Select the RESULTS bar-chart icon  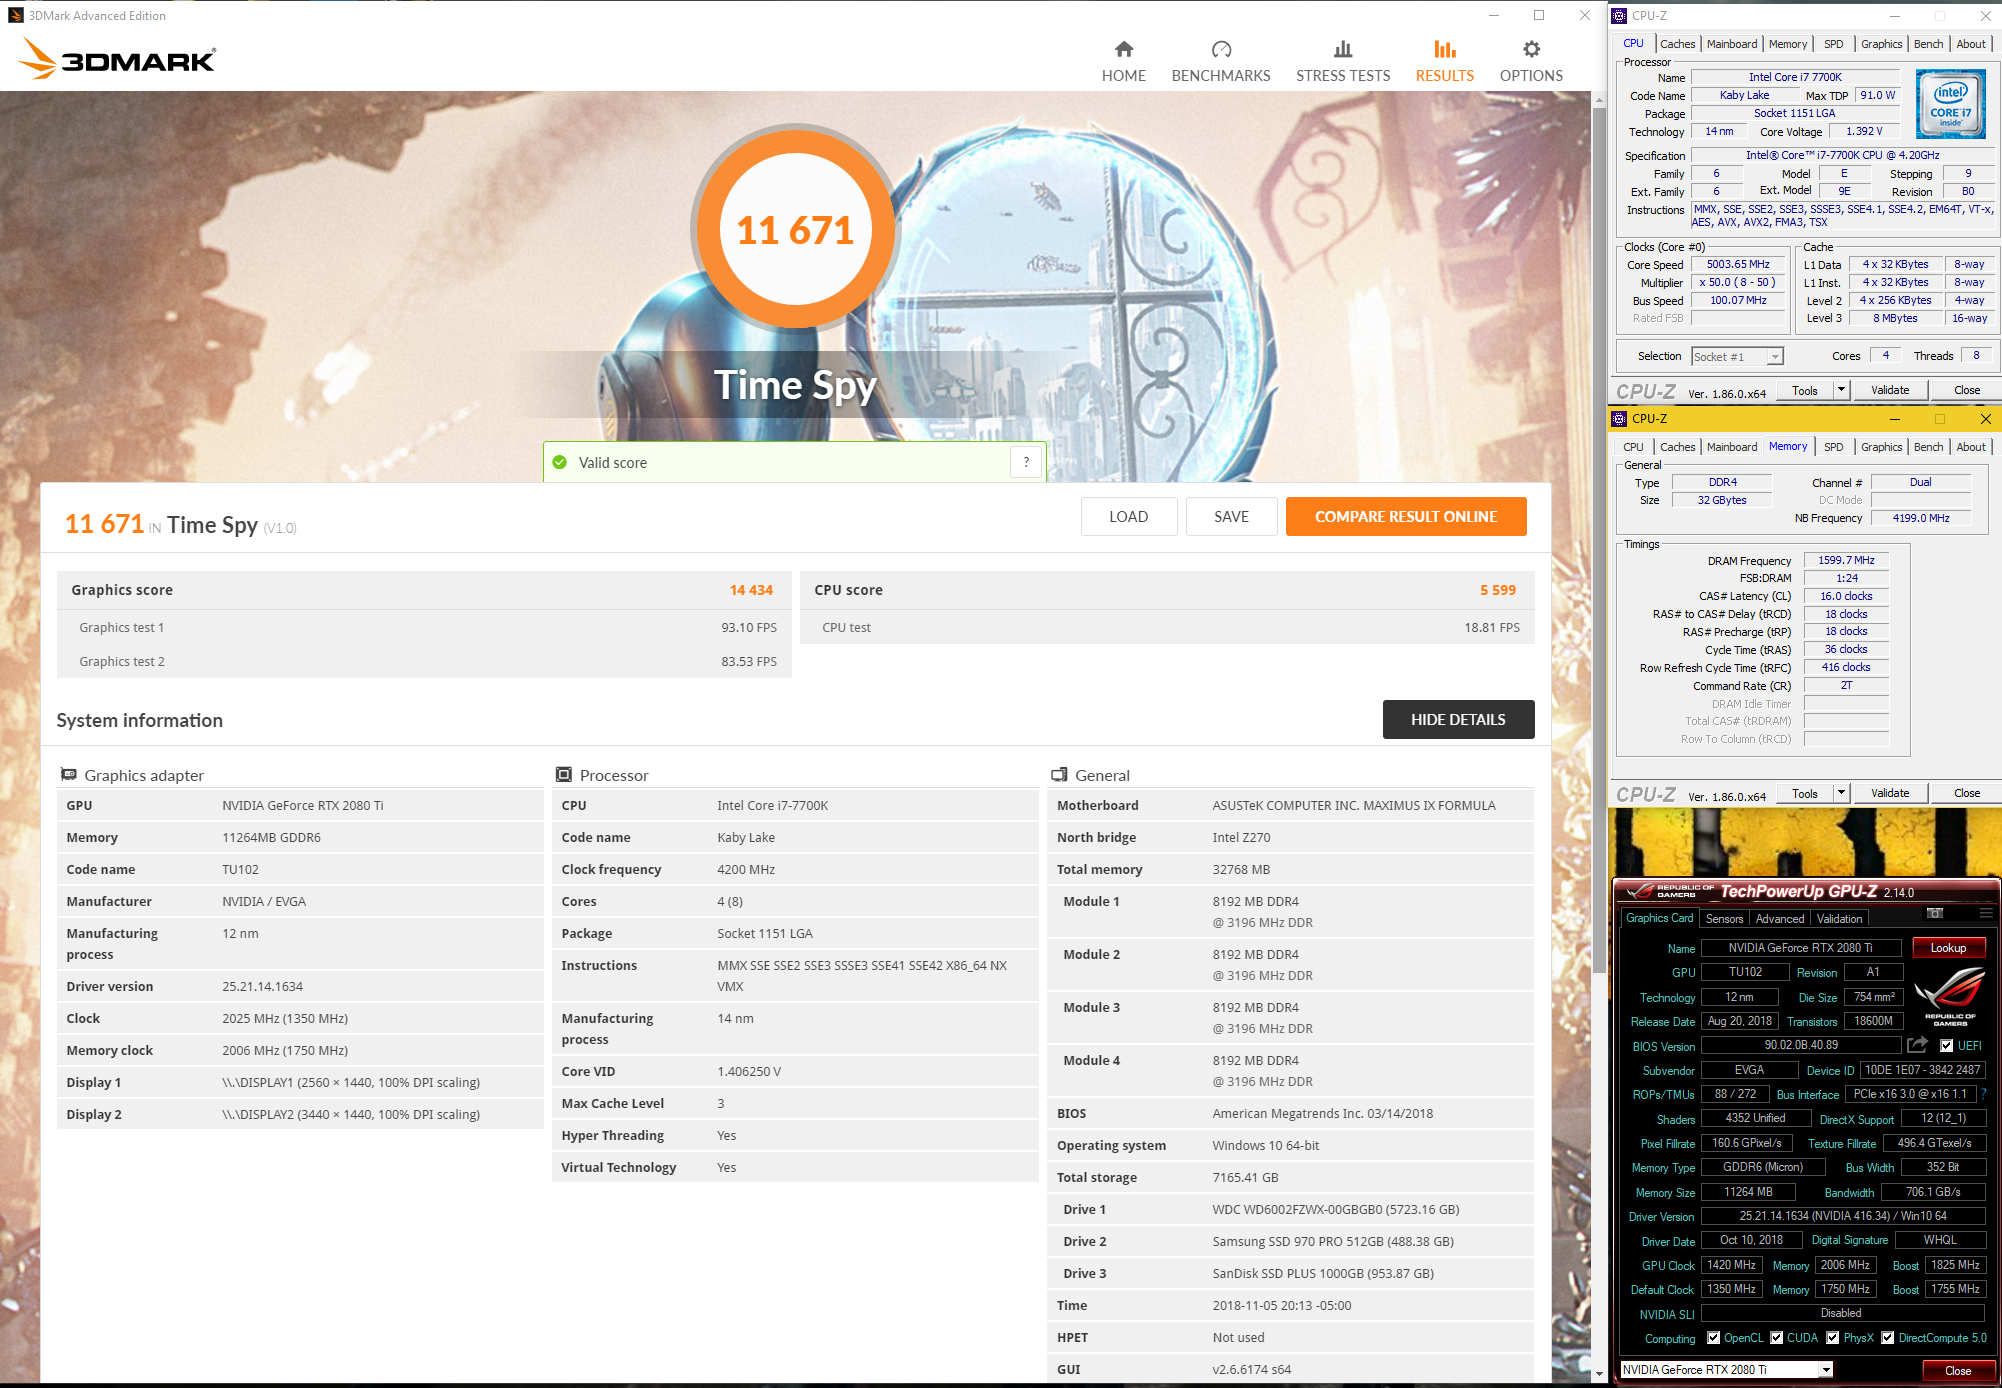[1445, 49]
